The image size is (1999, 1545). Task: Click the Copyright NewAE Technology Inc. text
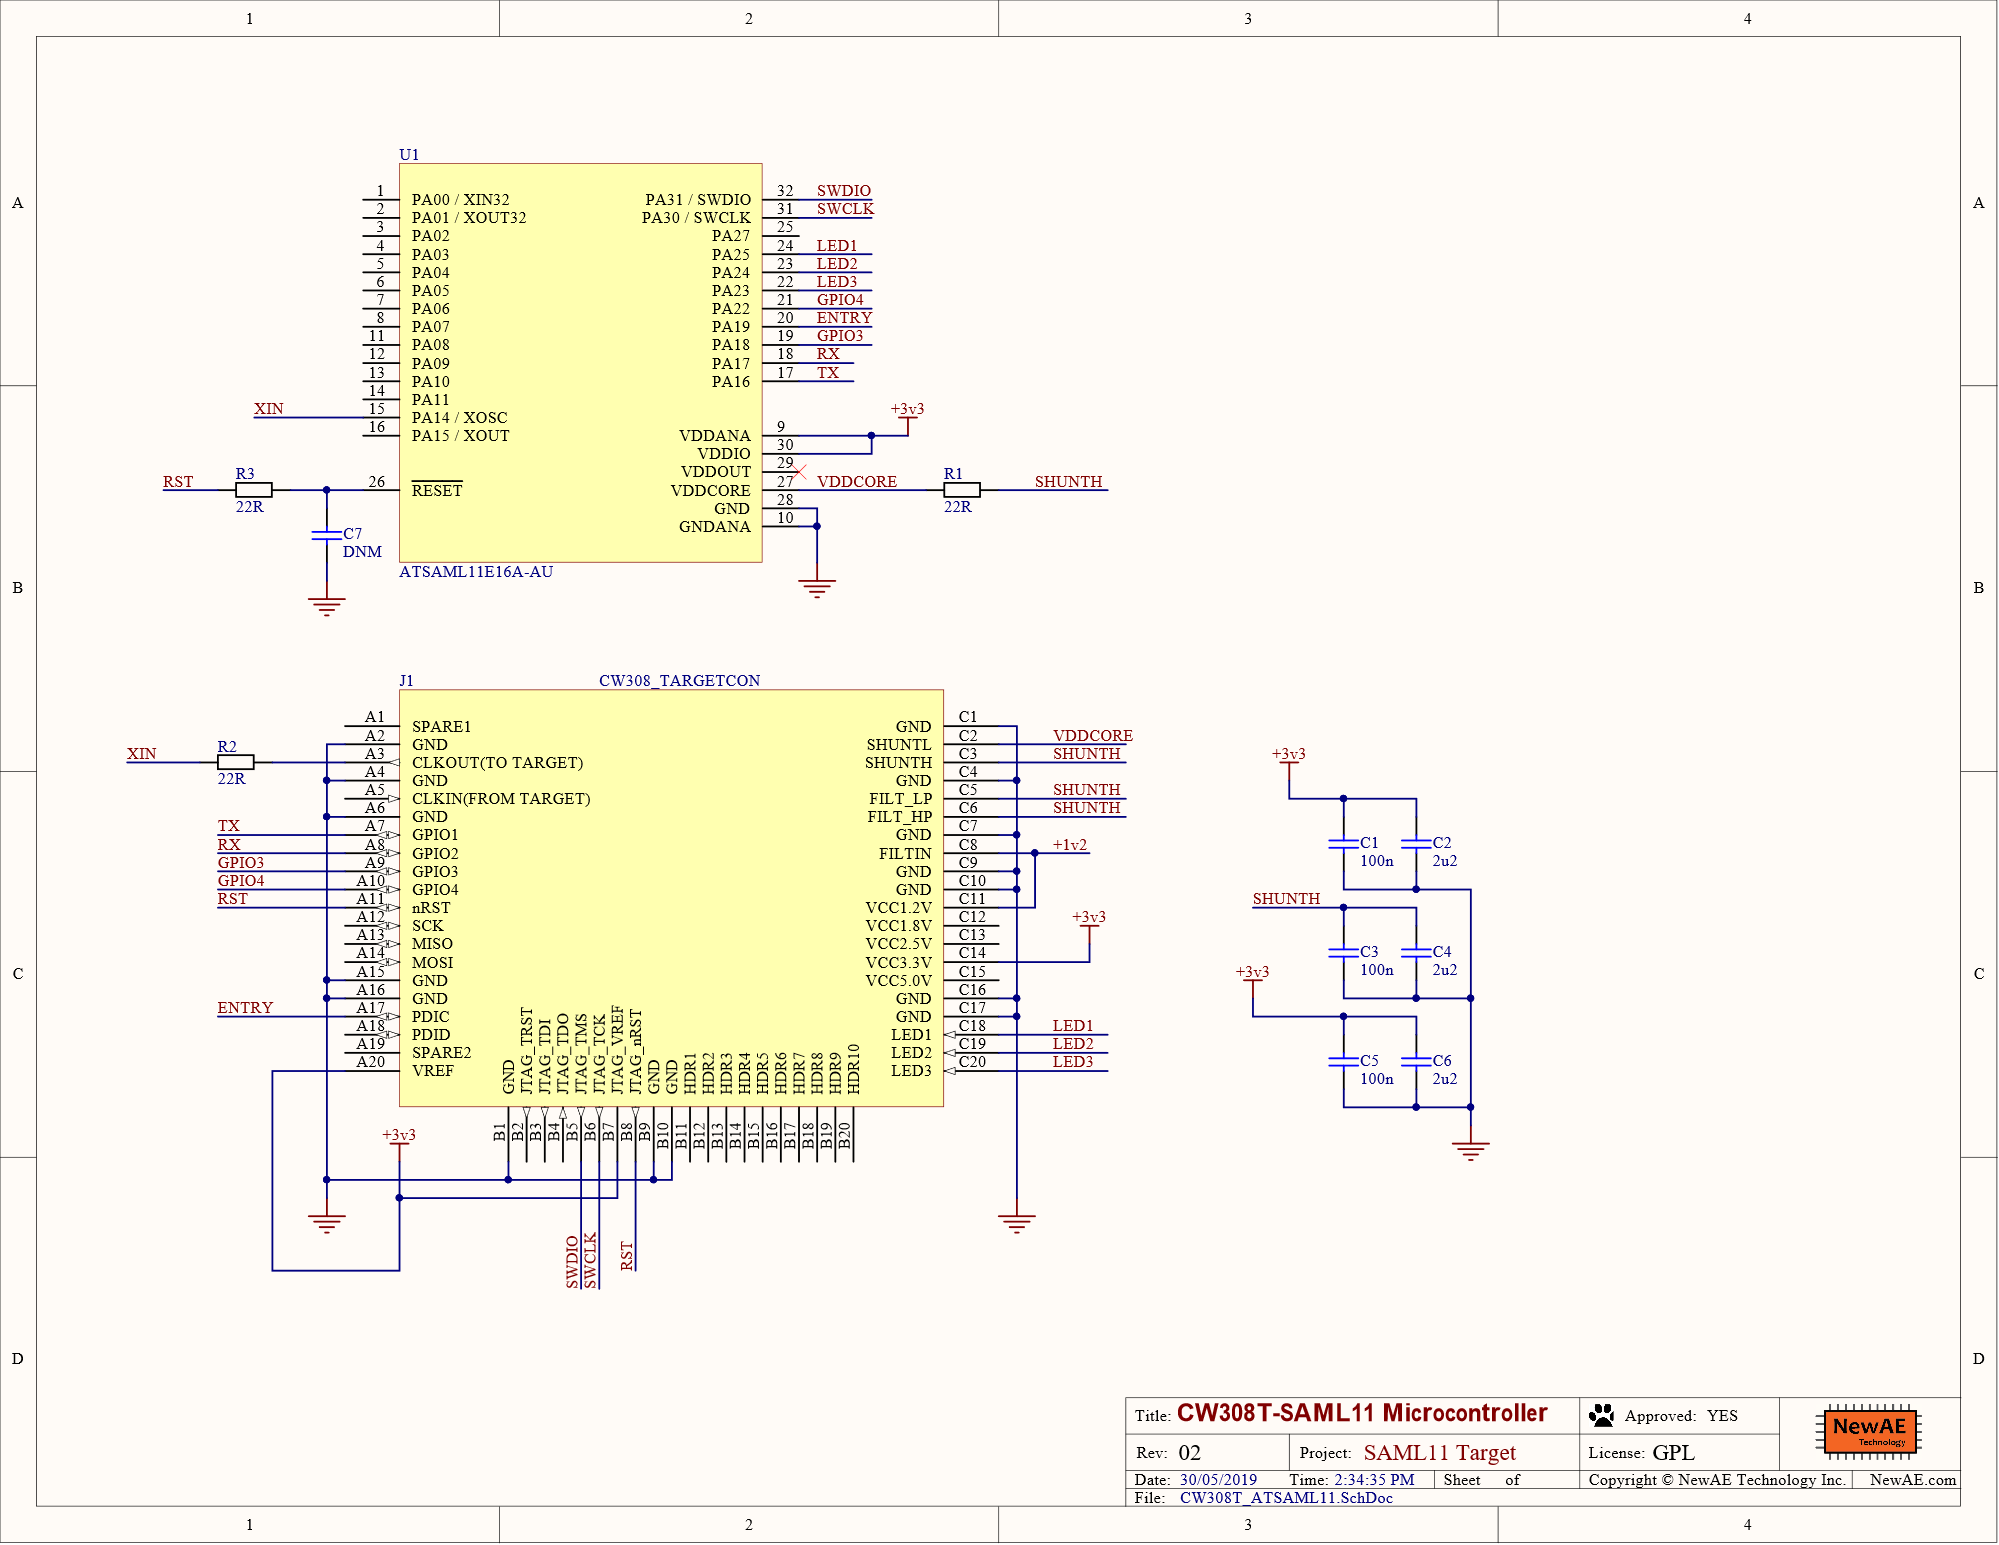pos(1716,1479)
